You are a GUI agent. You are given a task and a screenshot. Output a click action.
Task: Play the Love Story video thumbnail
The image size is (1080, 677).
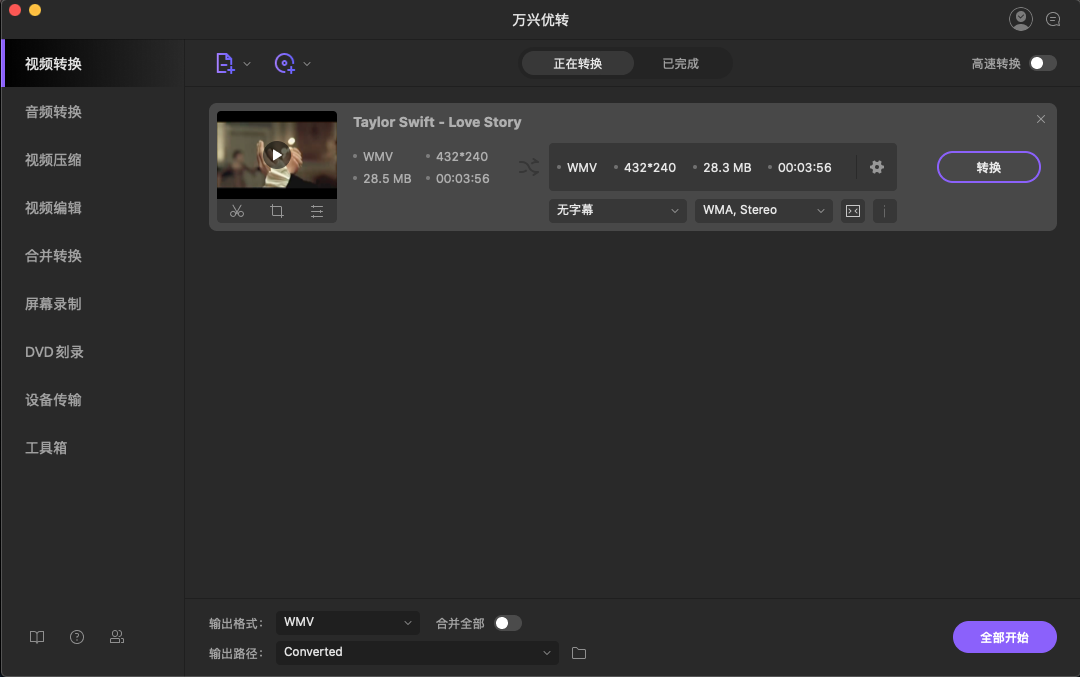point(276,154)
